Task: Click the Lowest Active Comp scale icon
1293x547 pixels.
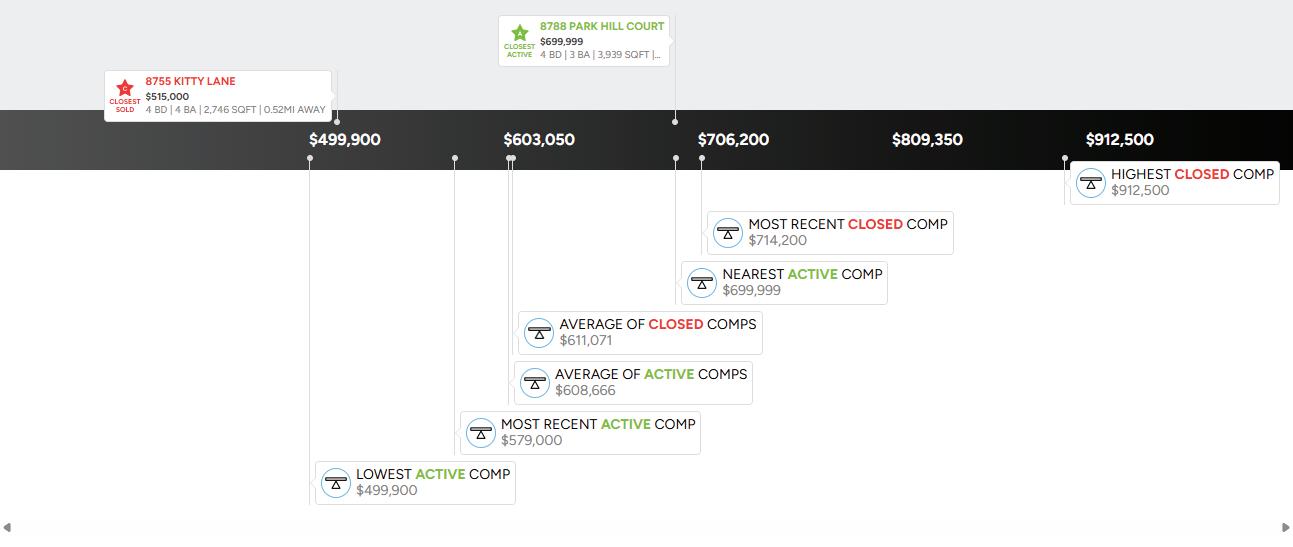Action: pos(336,483)
